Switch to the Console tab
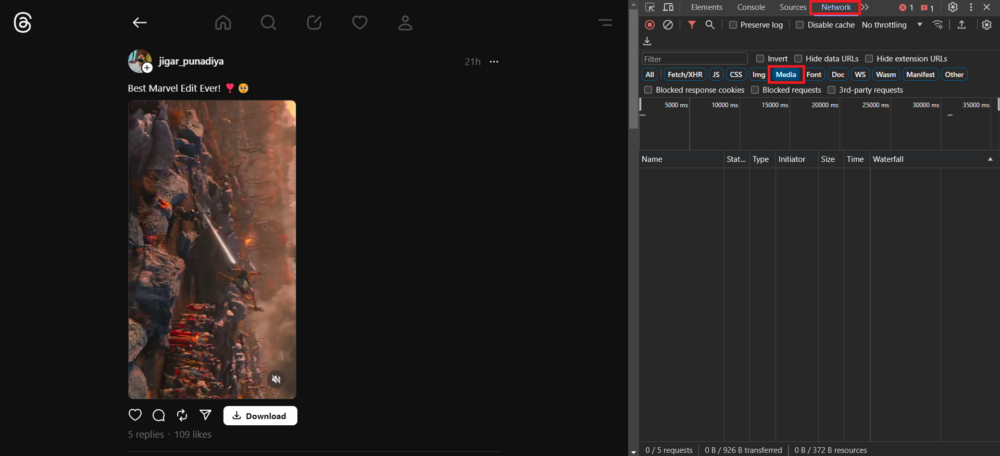The height and width of the screenshot is (456, 1000). tap(751, 7)
